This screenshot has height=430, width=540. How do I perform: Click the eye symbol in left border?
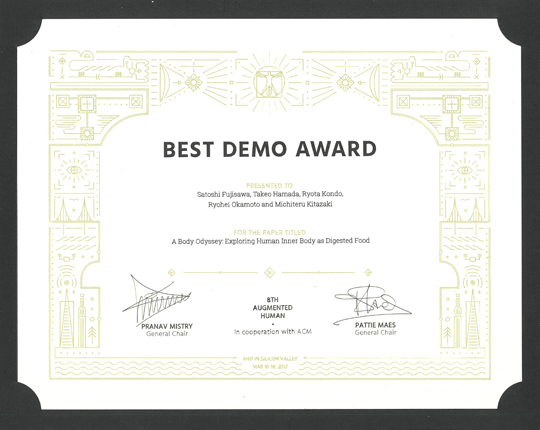click(x=74, y=170)
